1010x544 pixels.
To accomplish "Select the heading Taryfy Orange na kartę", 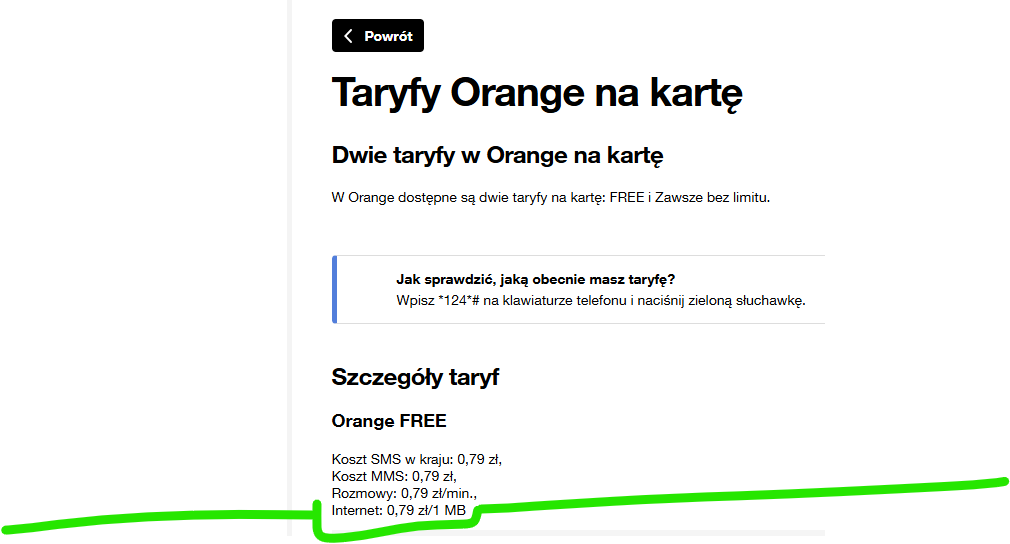I will pos(537,93).
